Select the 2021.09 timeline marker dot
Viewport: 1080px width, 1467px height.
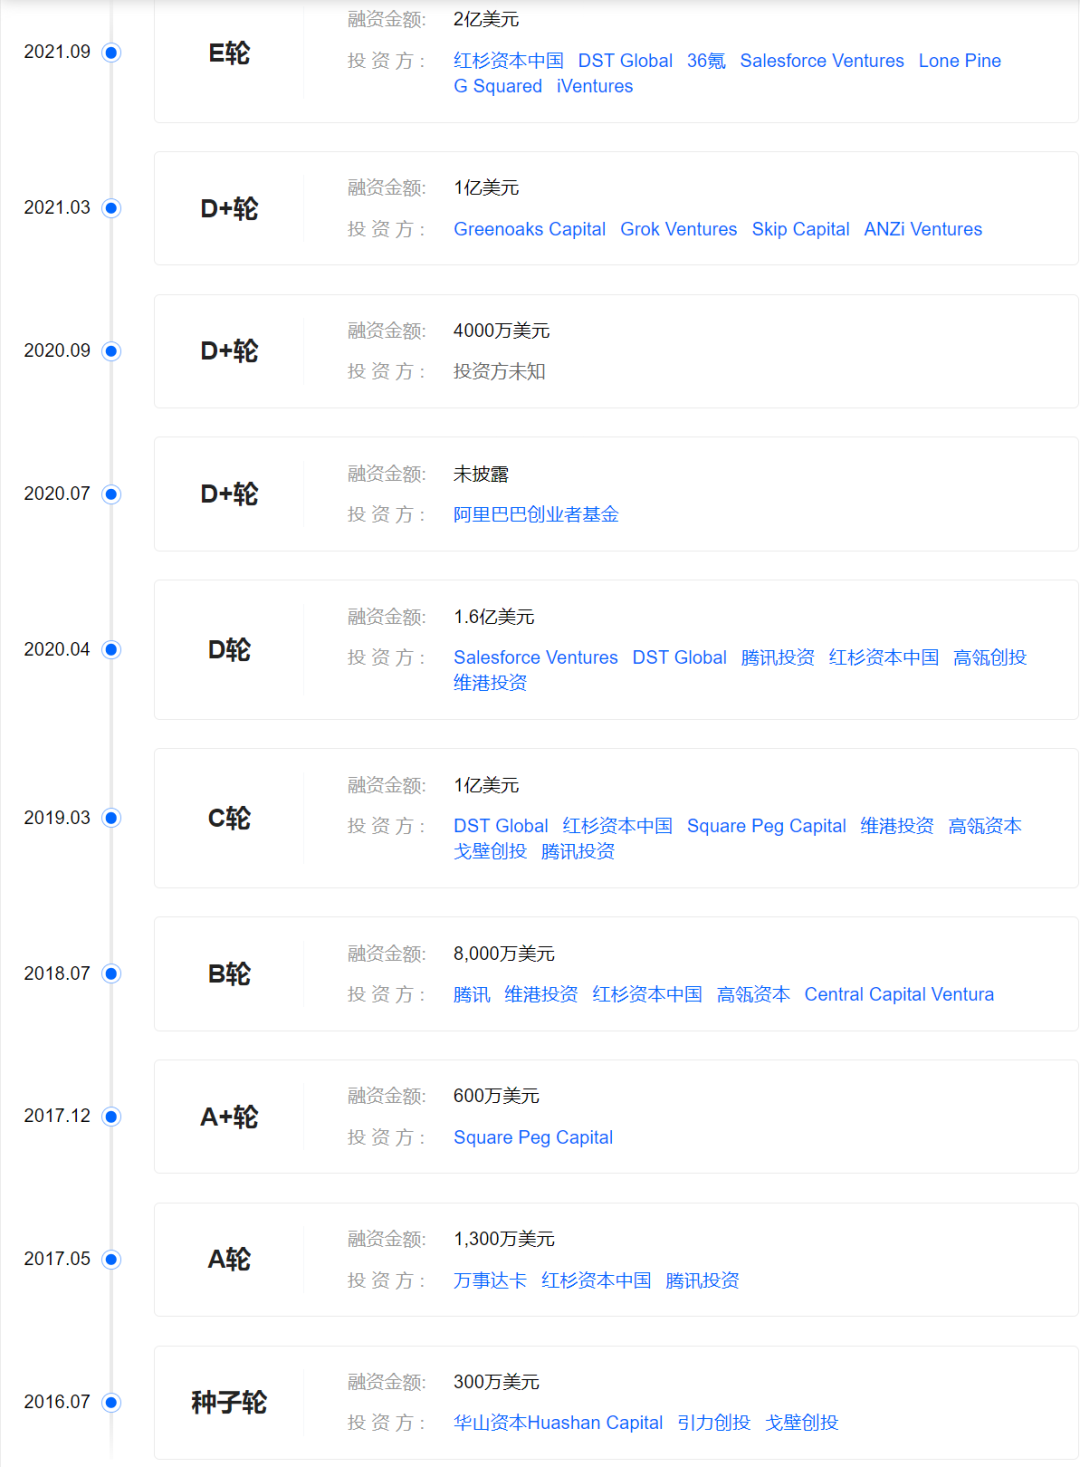click(x=110, y=53)
